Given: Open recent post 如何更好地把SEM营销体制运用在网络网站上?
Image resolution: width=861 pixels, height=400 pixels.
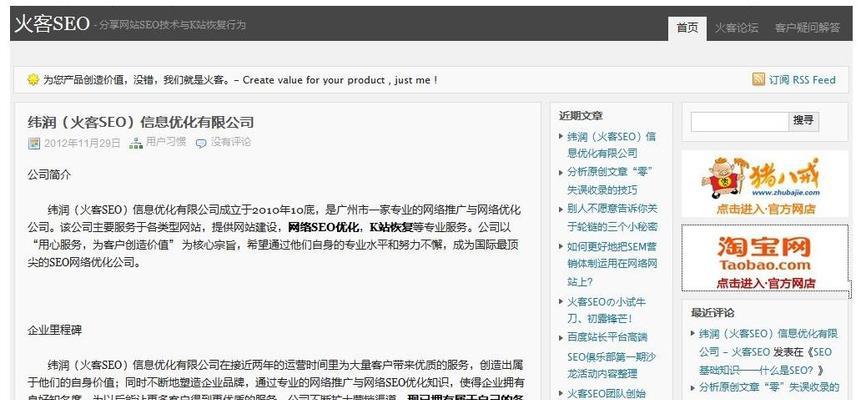Looking at the screenshot, I should (612, 264).
